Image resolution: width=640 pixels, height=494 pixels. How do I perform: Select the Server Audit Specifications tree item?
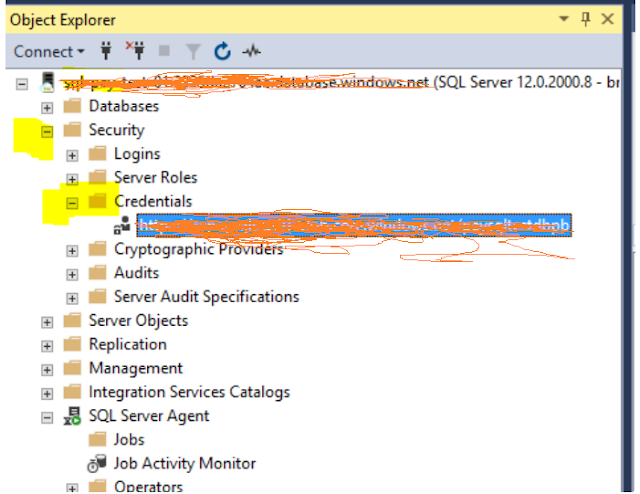click(207, 297)
